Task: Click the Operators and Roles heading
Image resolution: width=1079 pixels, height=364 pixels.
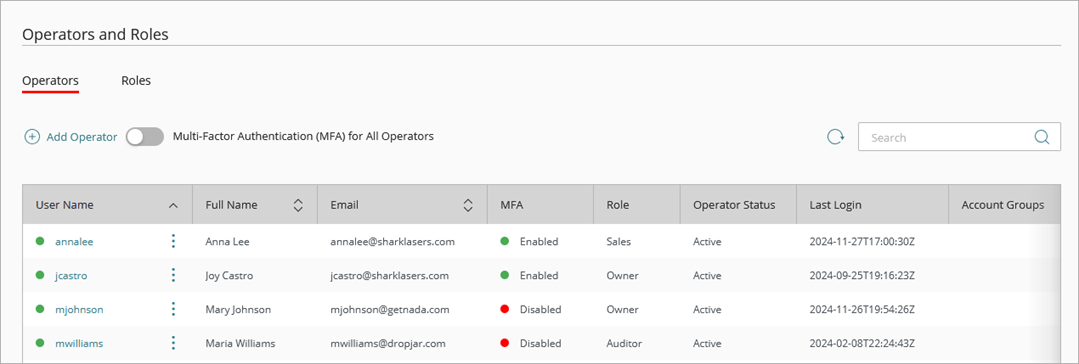Action: (95, 34)
